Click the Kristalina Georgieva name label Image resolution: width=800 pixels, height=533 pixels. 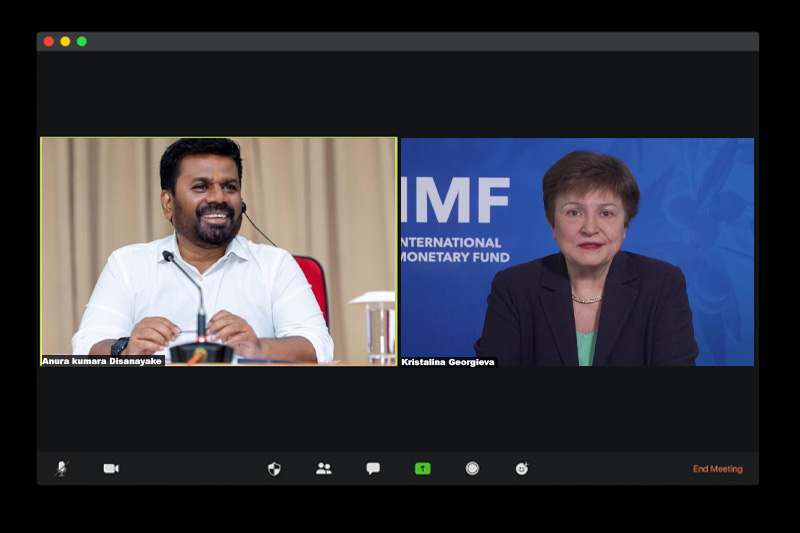click(448, 362)
